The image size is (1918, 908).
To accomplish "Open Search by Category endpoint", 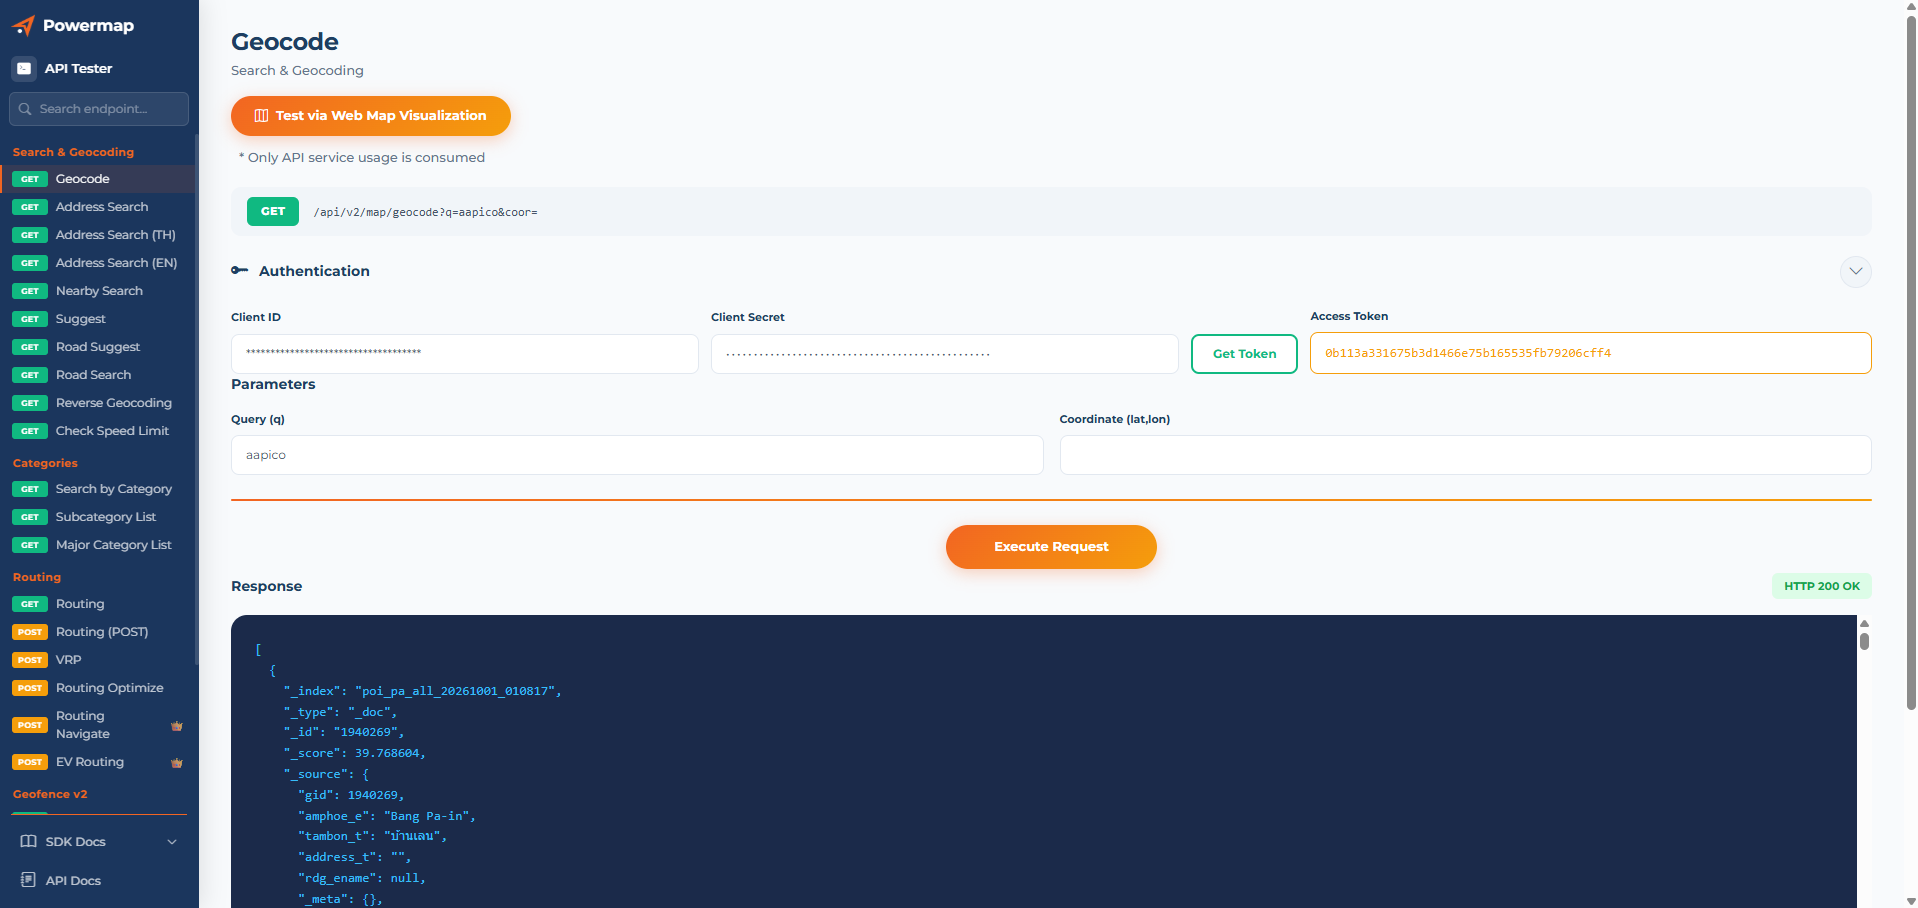I will click(x=98, y=489).
